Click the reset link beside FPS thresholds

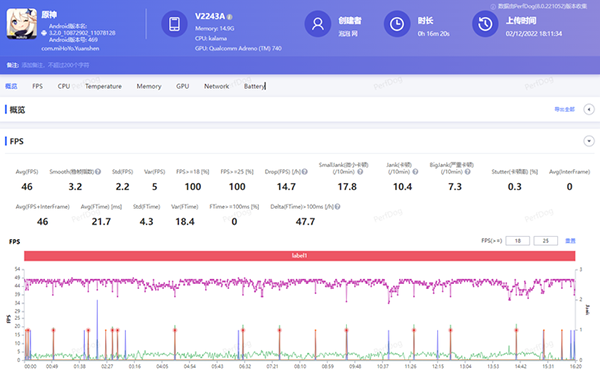pos(570,241)
